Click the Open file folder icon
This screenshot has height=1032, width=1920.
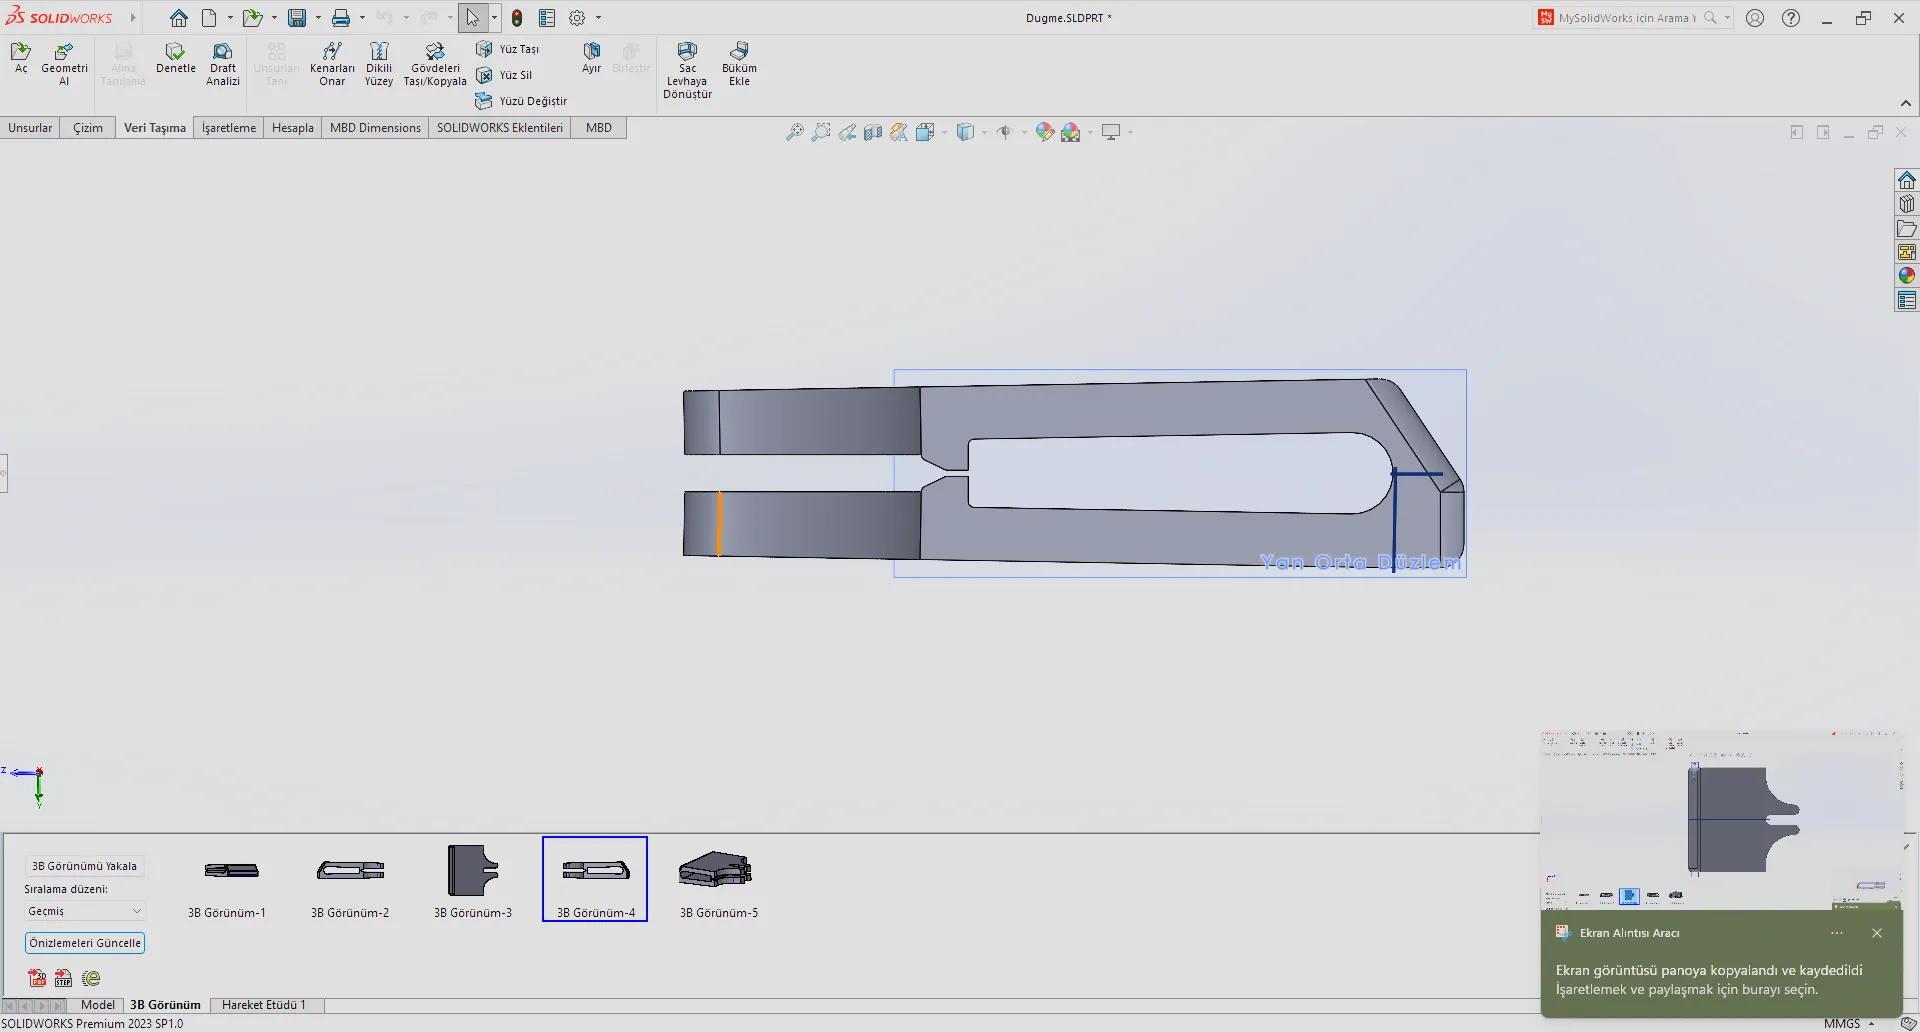252,18
